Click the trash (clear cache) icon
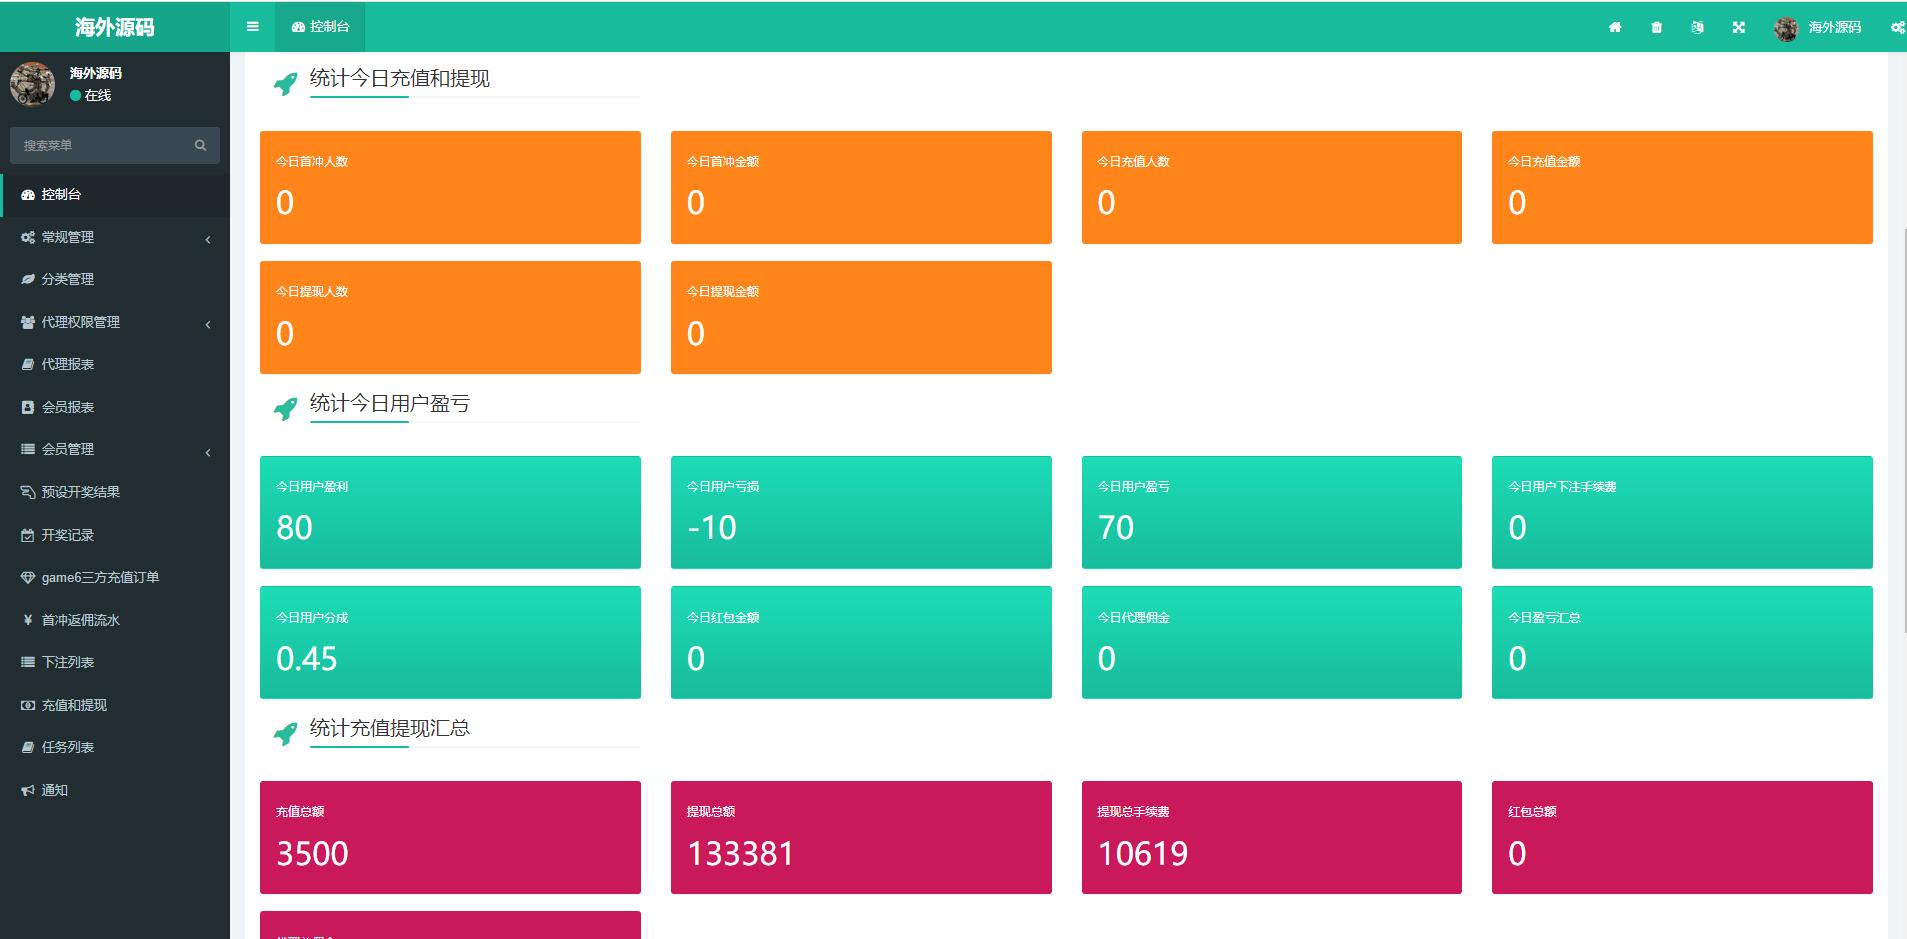1907x939 pixels. [x=1656, y=27]
